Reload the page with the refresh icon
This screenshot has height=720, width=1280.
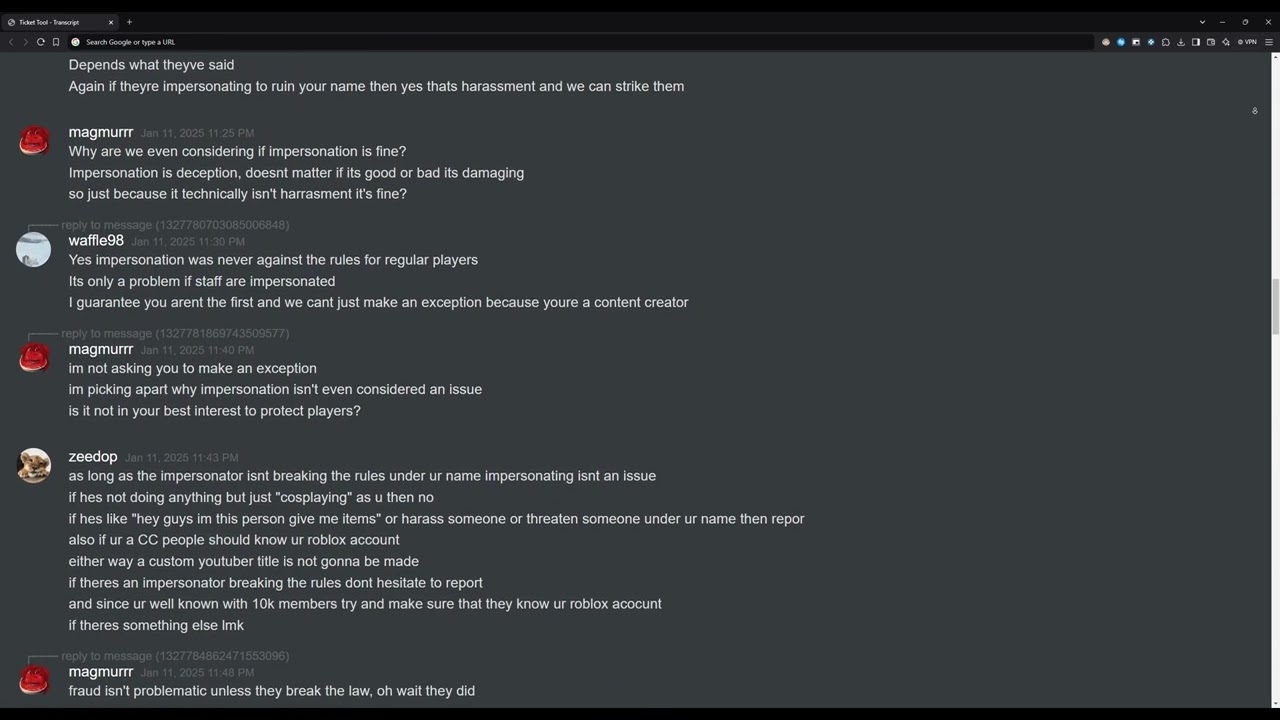click(41, 42)
